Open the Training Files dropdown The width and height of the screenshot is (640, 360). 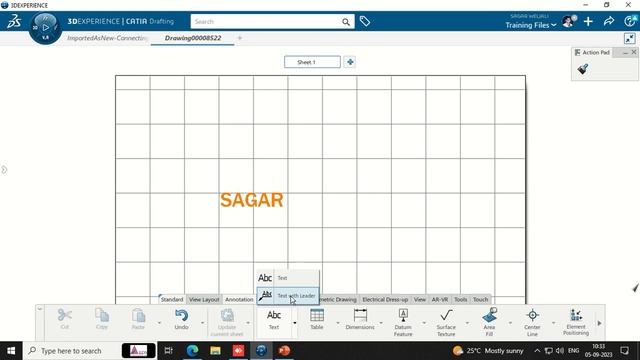click(x=531, y=25)
